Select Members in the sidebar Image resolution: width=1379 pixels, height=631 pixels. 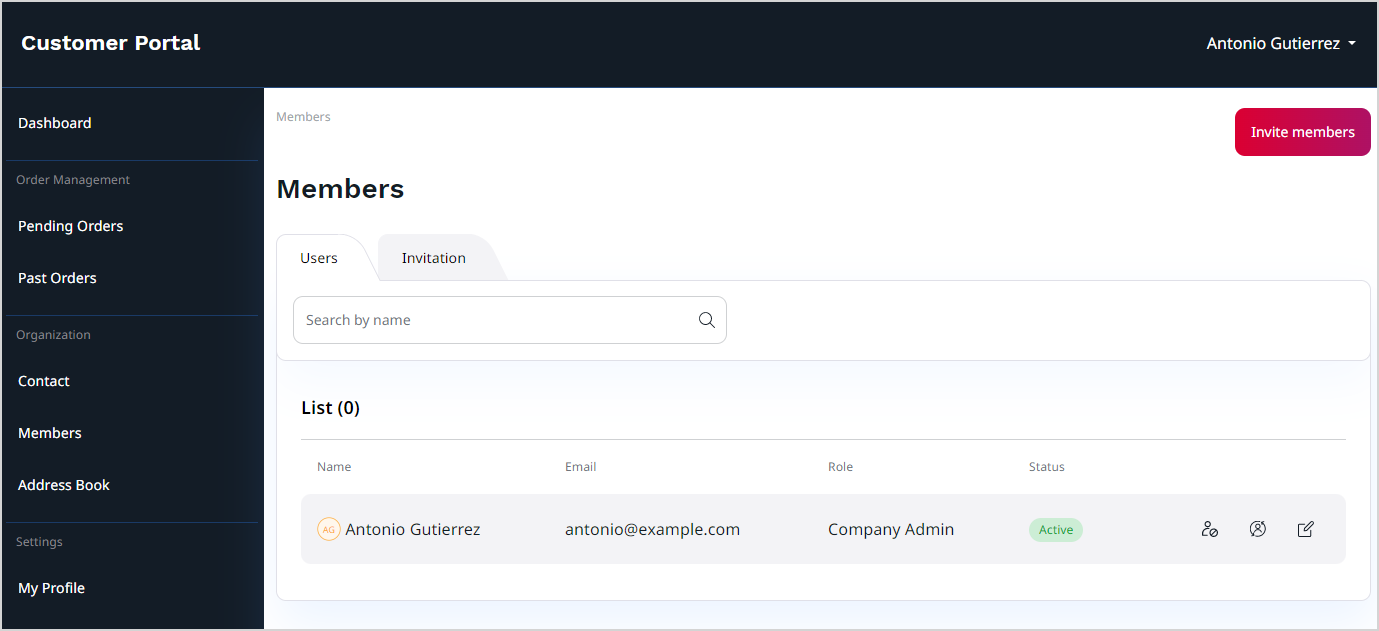click(x=50, y=433)
